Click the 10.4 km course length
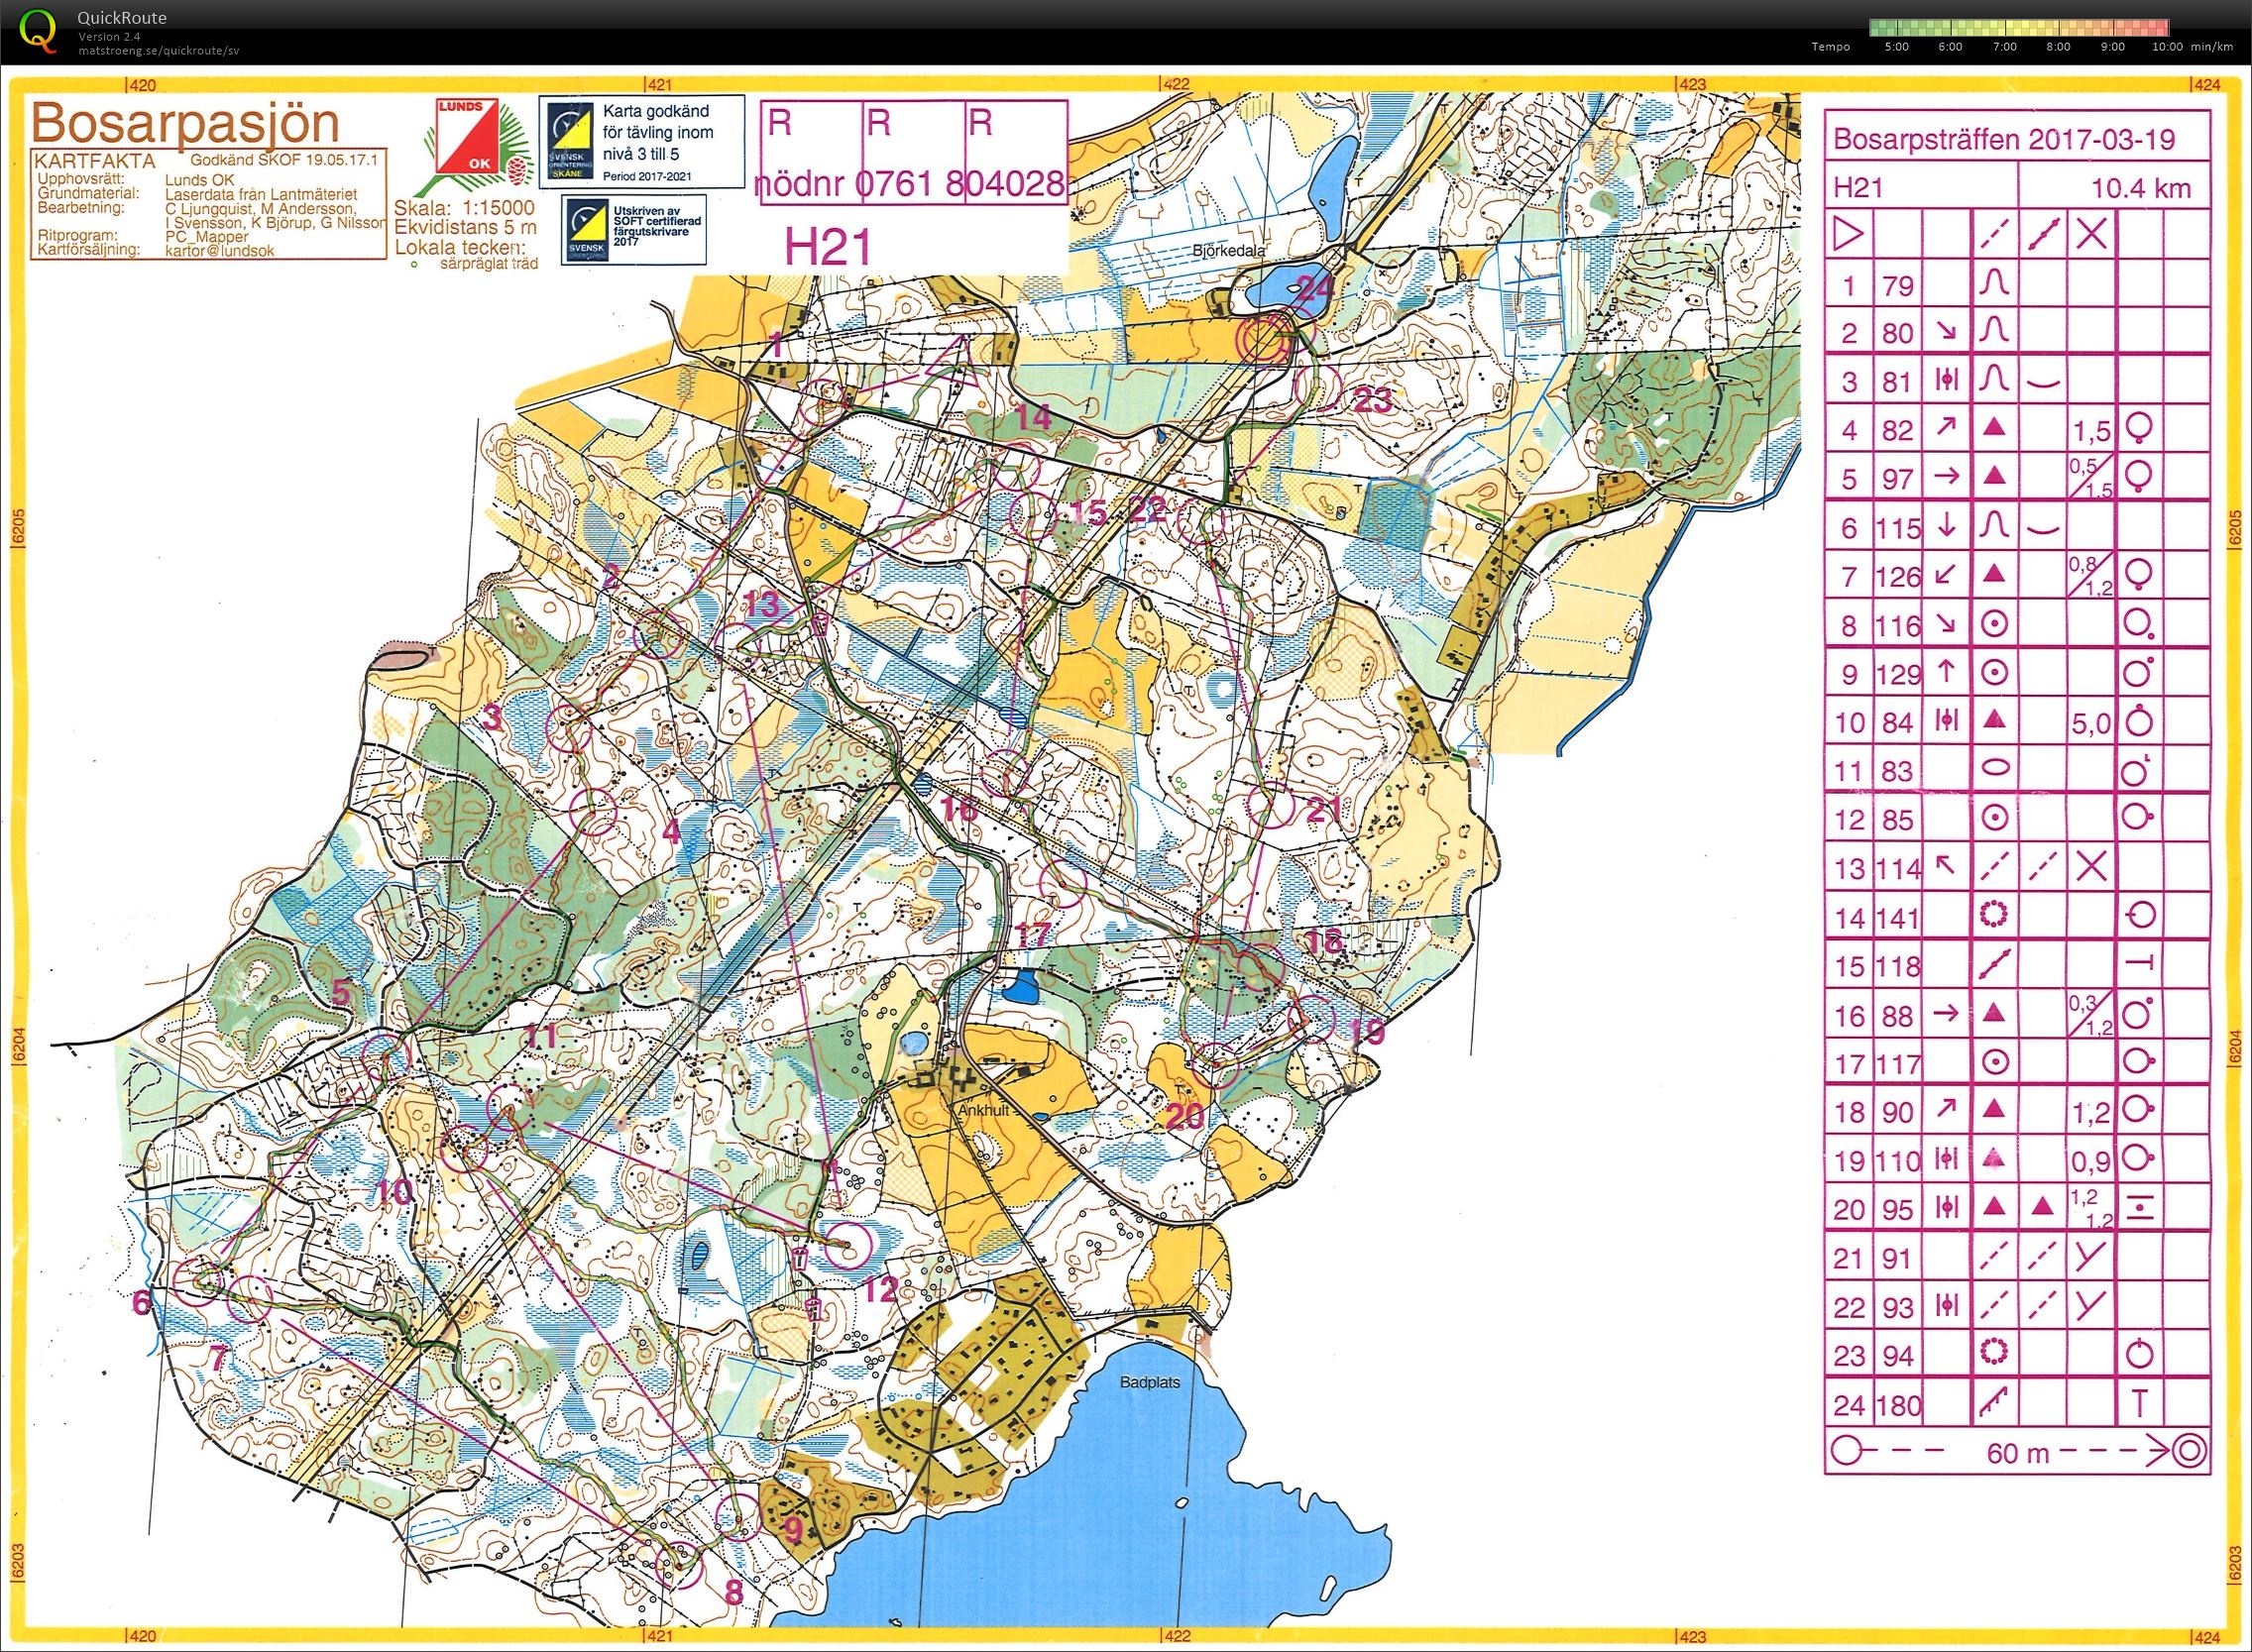The image size is (2252, 1652). click(2141, 188)
